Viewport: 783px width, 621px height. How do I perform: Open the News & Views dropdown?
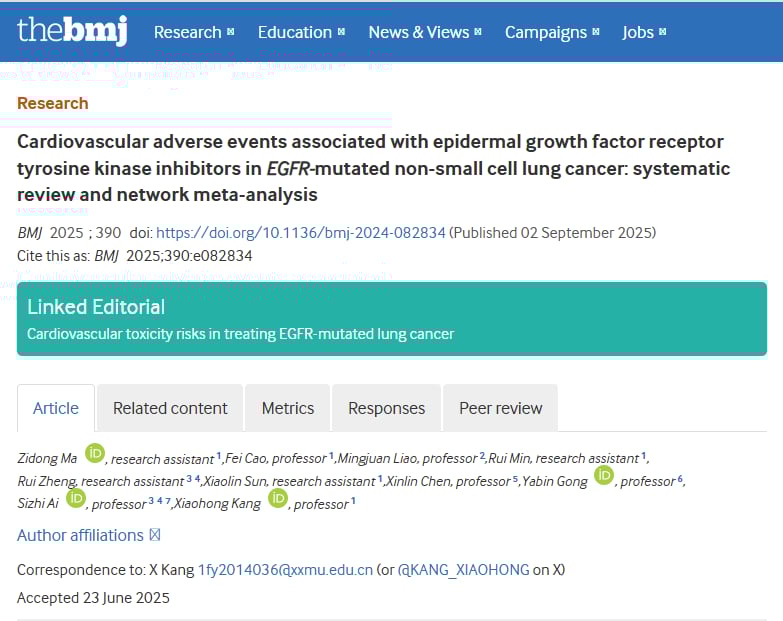424,32
